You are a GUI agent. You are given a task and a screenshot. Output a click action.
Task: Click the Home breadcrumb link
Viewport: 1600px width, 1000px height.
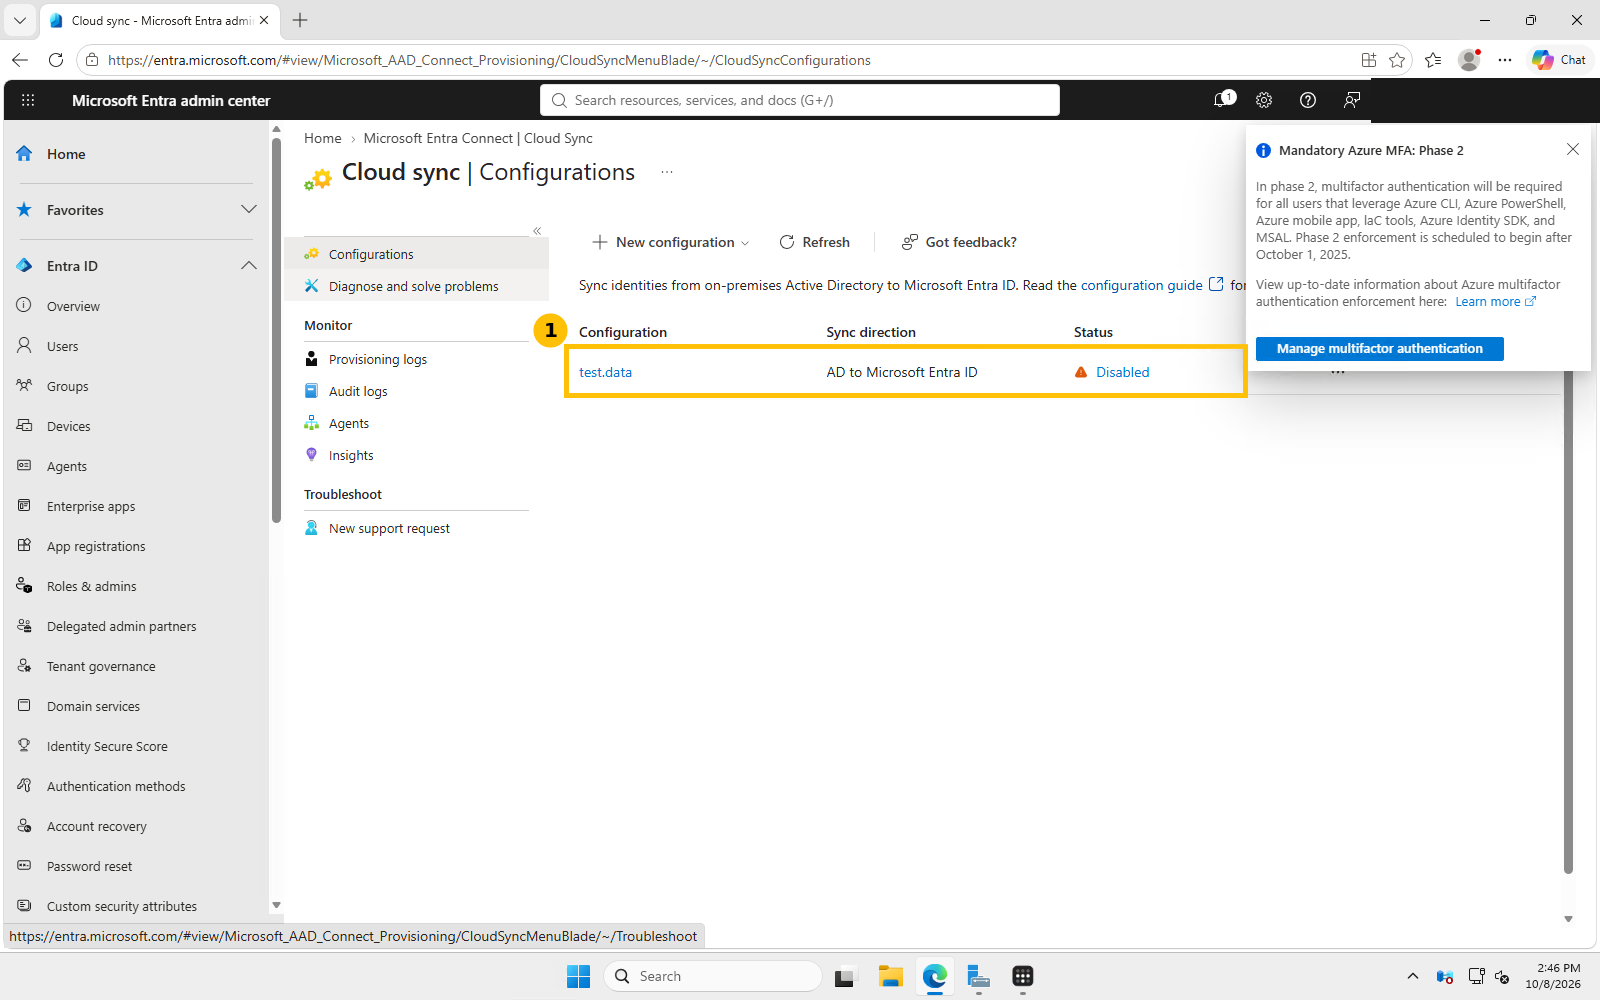tap(322, 138)
